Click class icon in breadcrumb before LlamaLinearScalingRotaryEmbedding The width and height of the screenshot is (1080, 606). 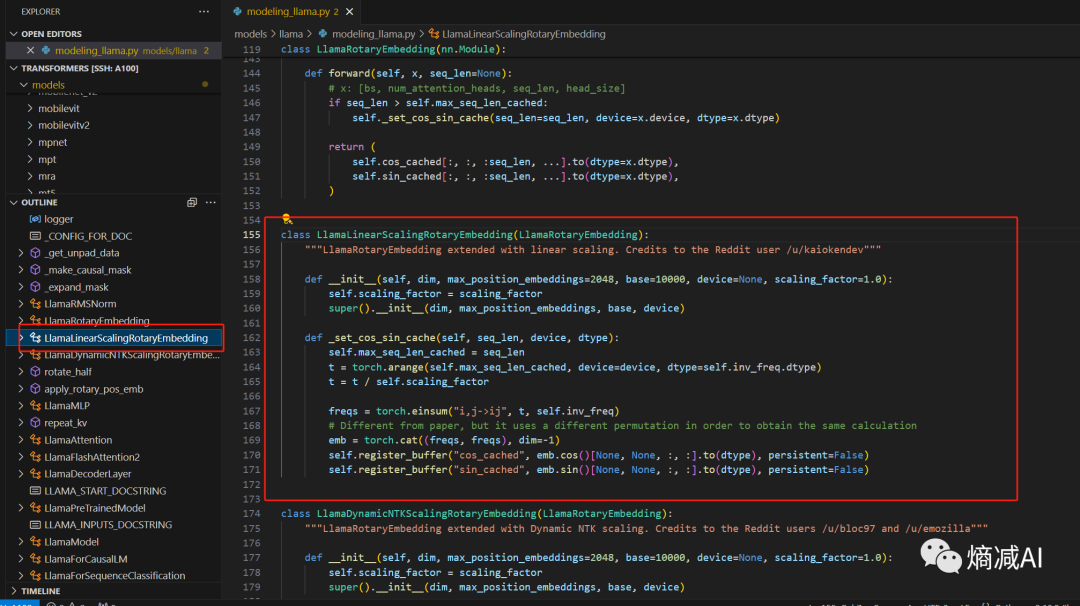click(434, 34)
